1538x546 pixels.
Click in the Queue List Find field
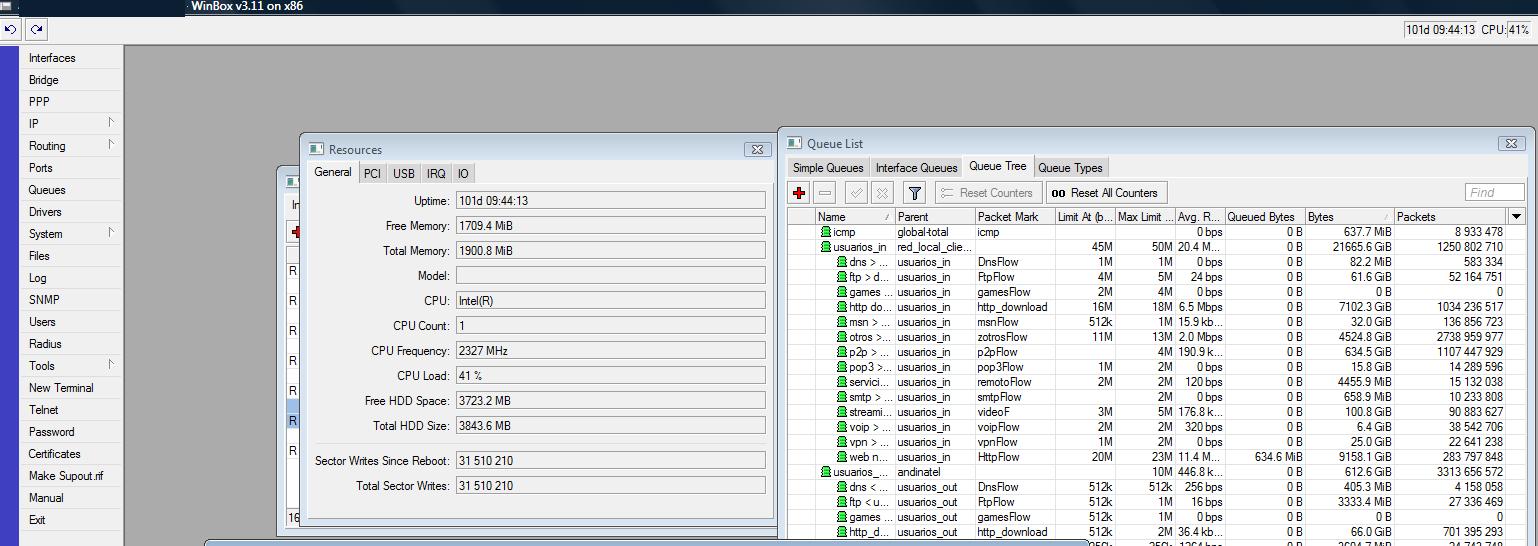click(1494, 192)
